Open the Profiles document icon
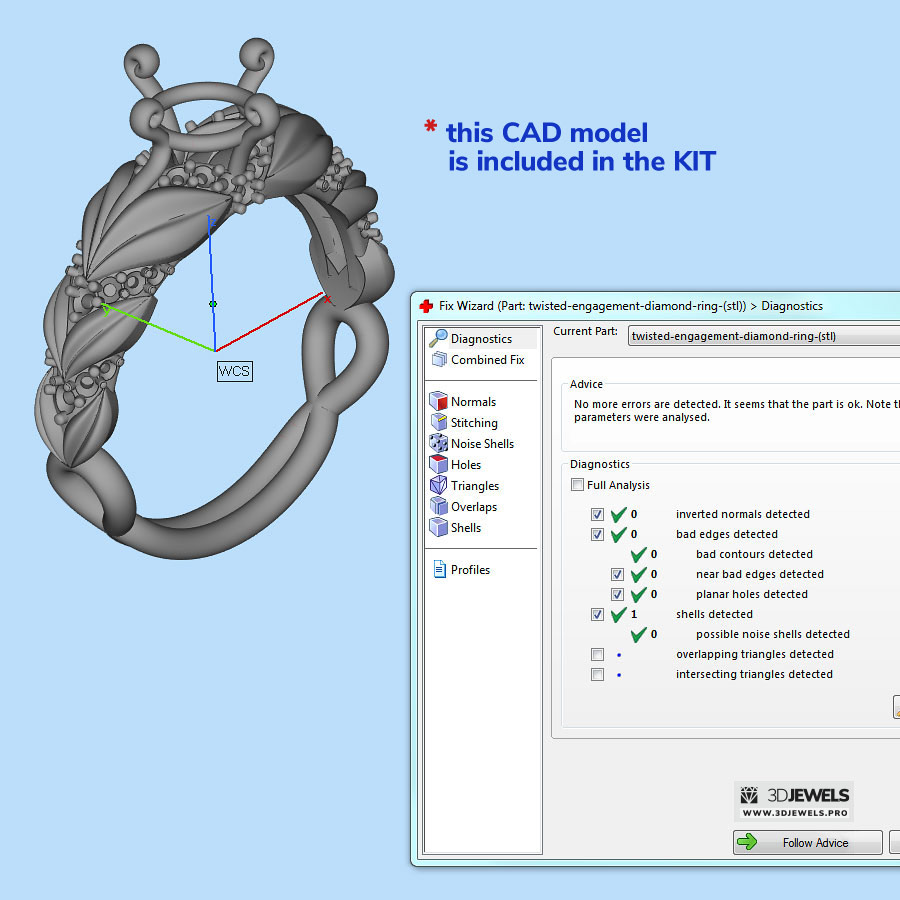This screenshot has height=900, width=900. (x=438, y=570)
